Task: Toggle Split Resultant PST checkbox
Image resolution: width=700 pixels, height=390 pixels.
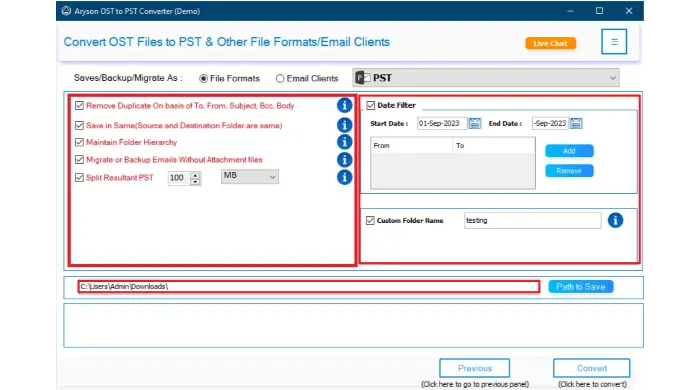Action: click(x=79, y=178)
